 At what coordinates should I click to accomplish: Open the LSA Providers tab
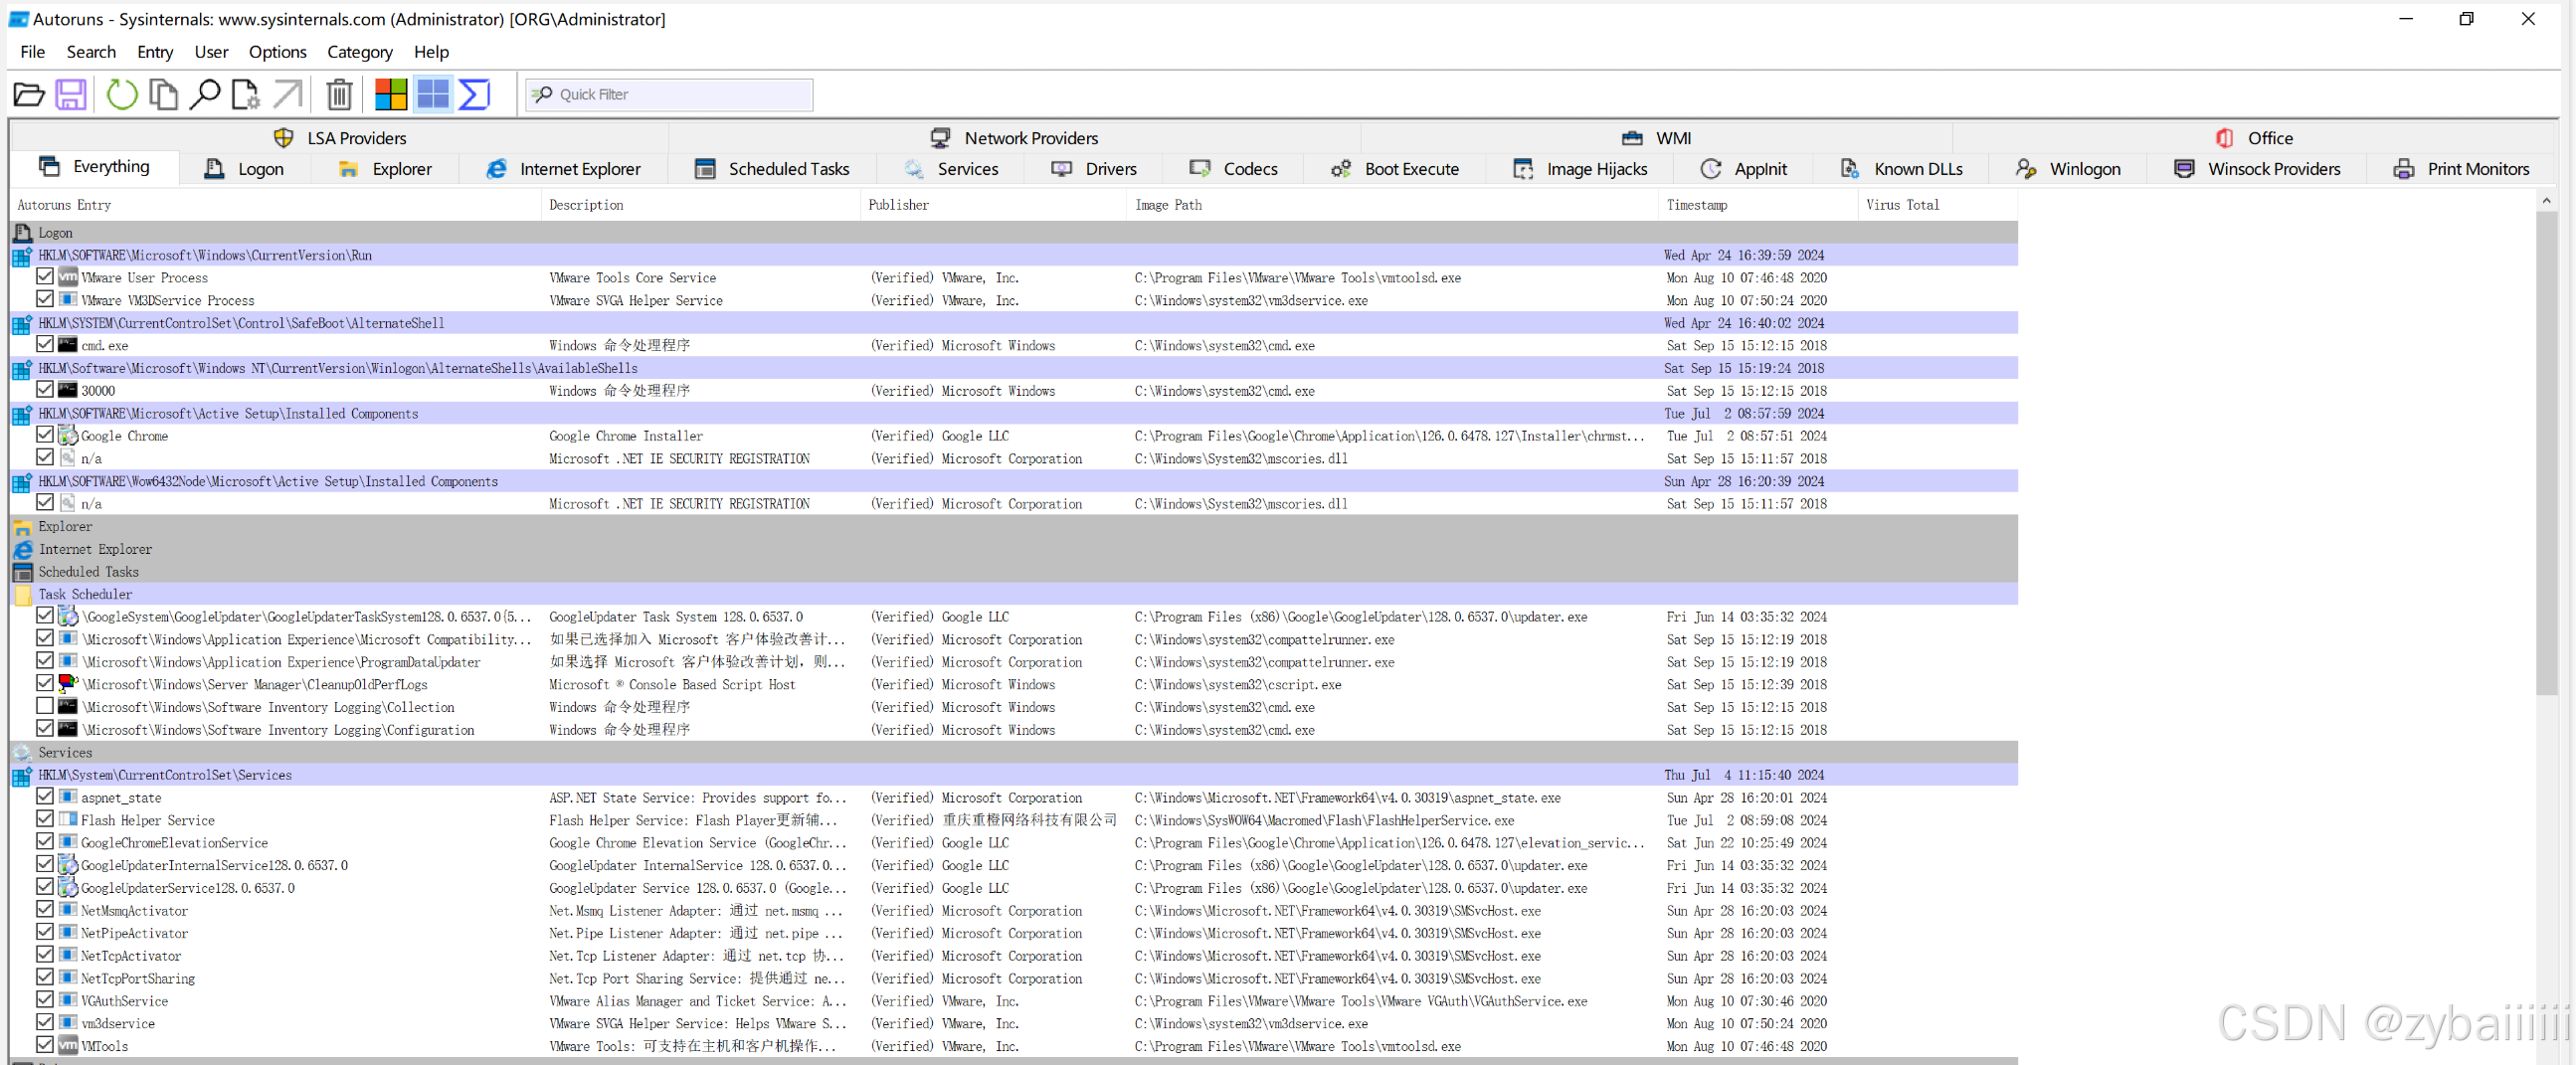[340, 138]
